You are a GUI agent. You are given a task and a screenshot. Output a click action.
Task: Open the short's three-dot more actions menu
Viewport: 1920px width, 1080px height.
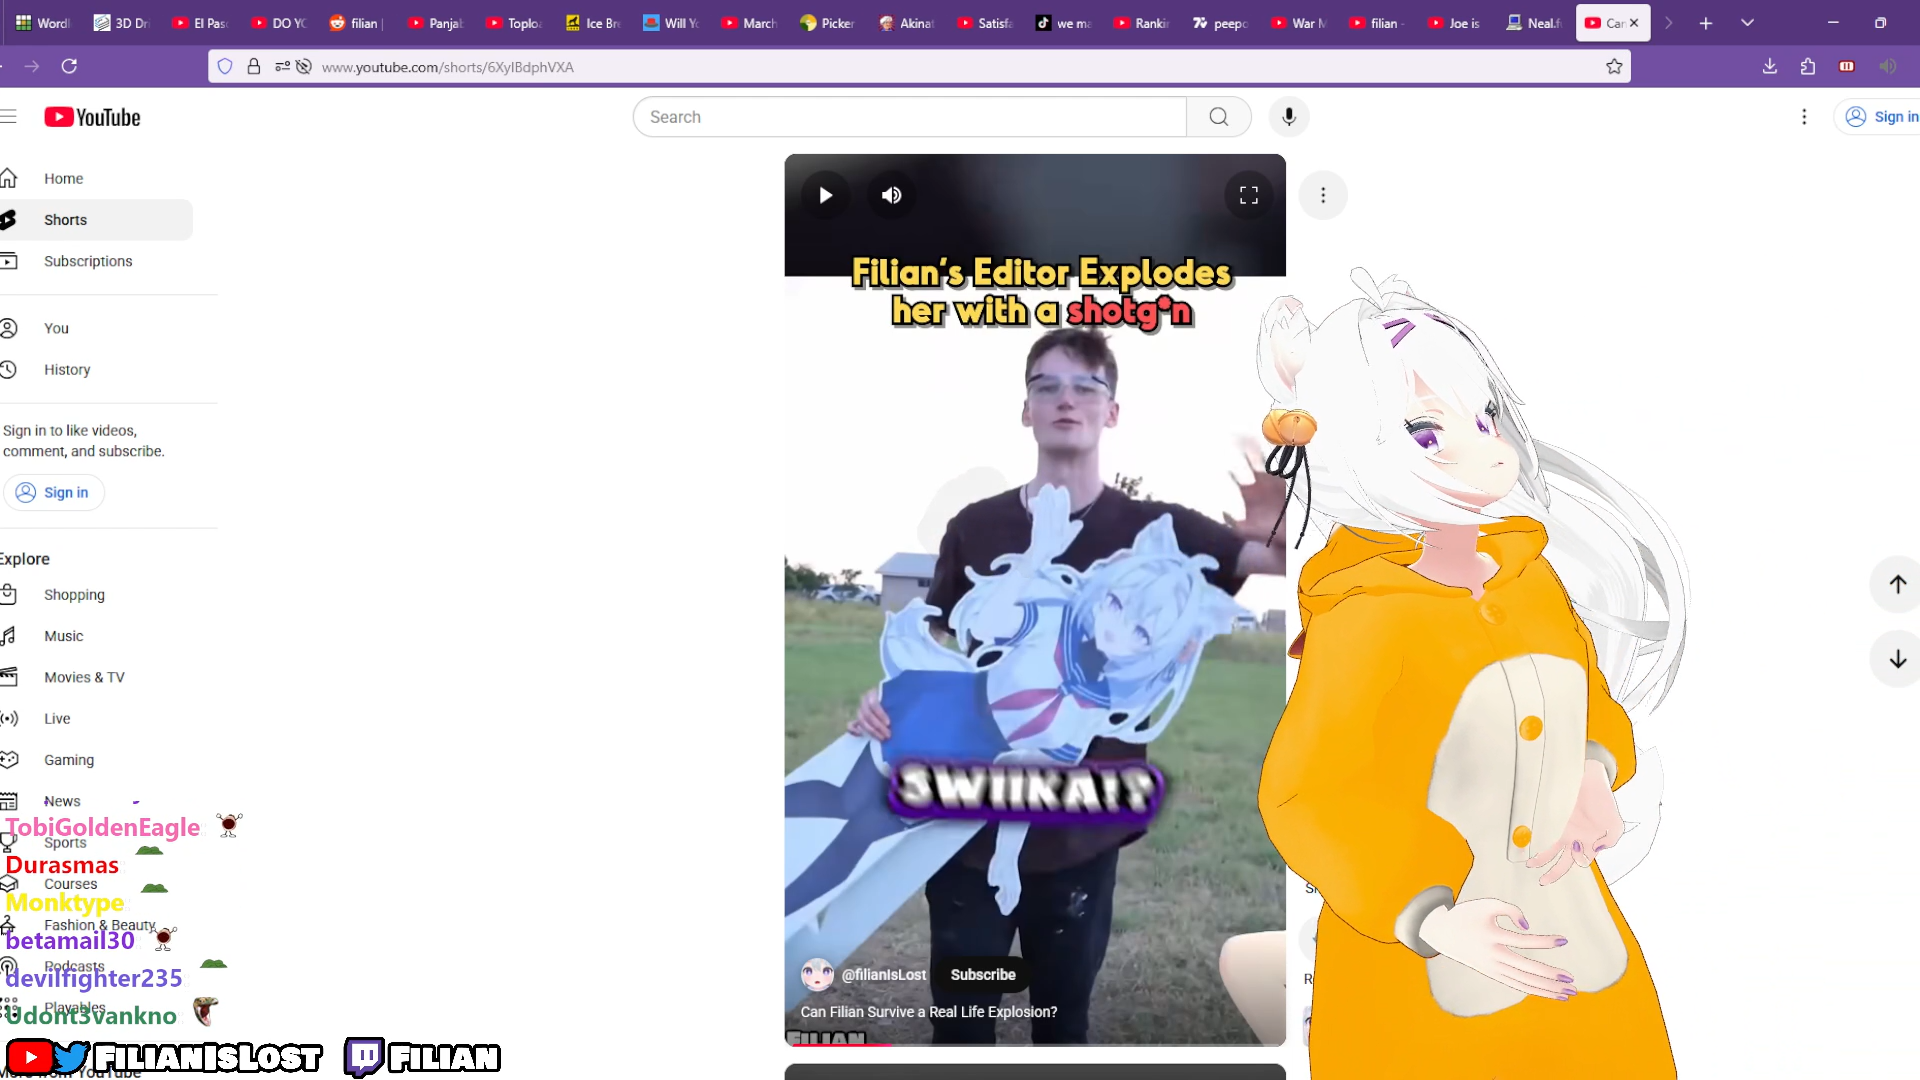[x=1323, y=195]
